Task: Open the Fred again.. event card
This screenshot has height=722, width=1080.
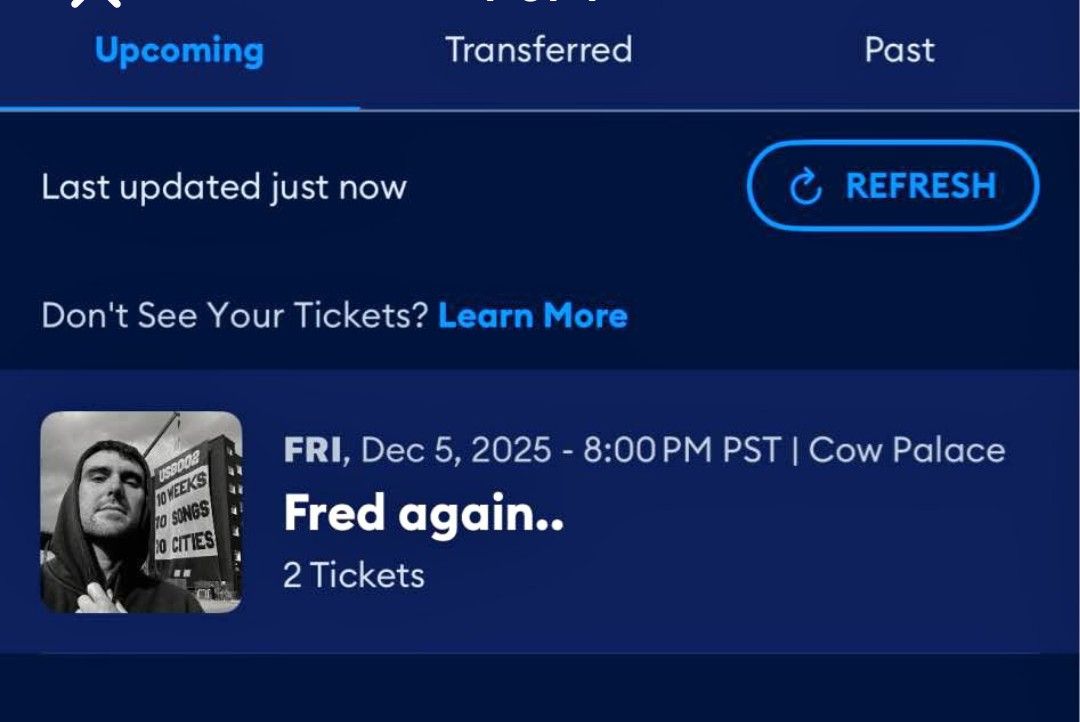Action: click(540, 510)
